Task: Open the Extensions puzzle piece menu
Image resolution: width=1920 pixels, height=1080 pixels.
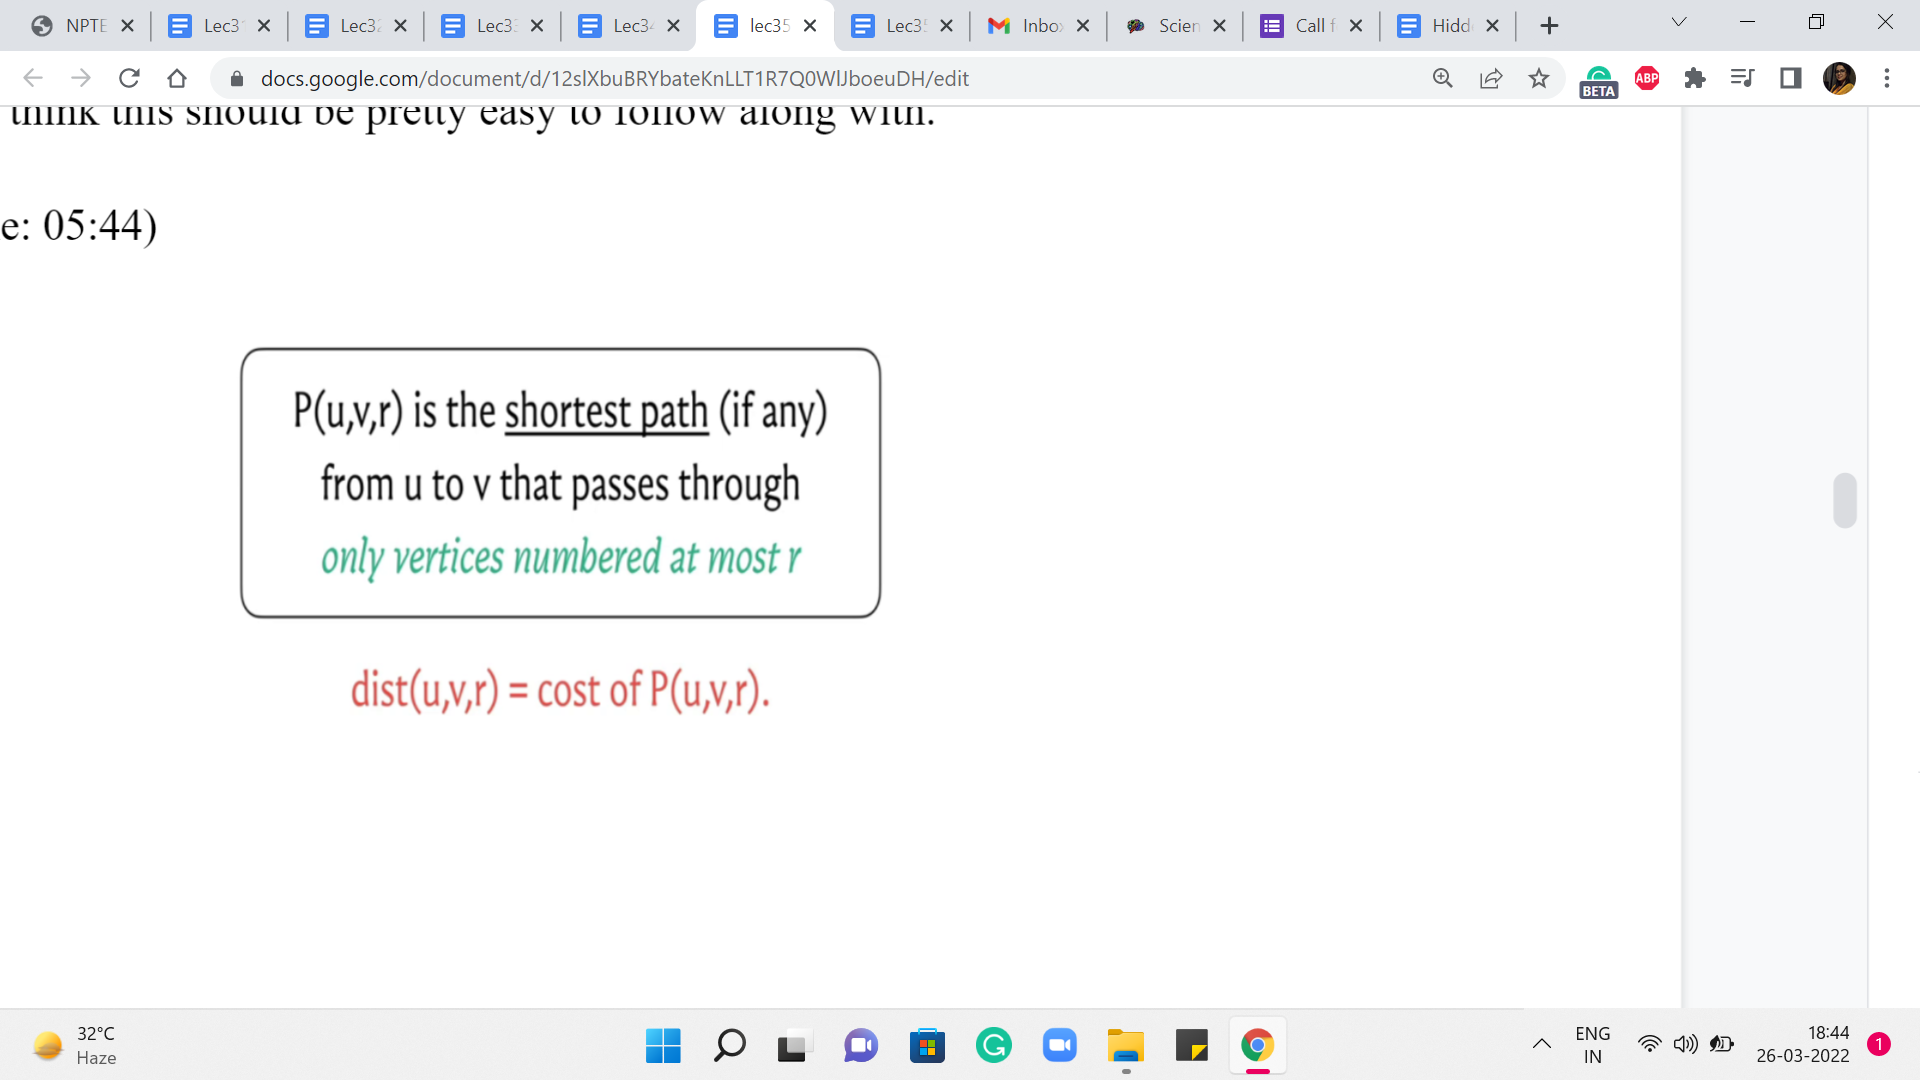Action: coord(1694,78)
